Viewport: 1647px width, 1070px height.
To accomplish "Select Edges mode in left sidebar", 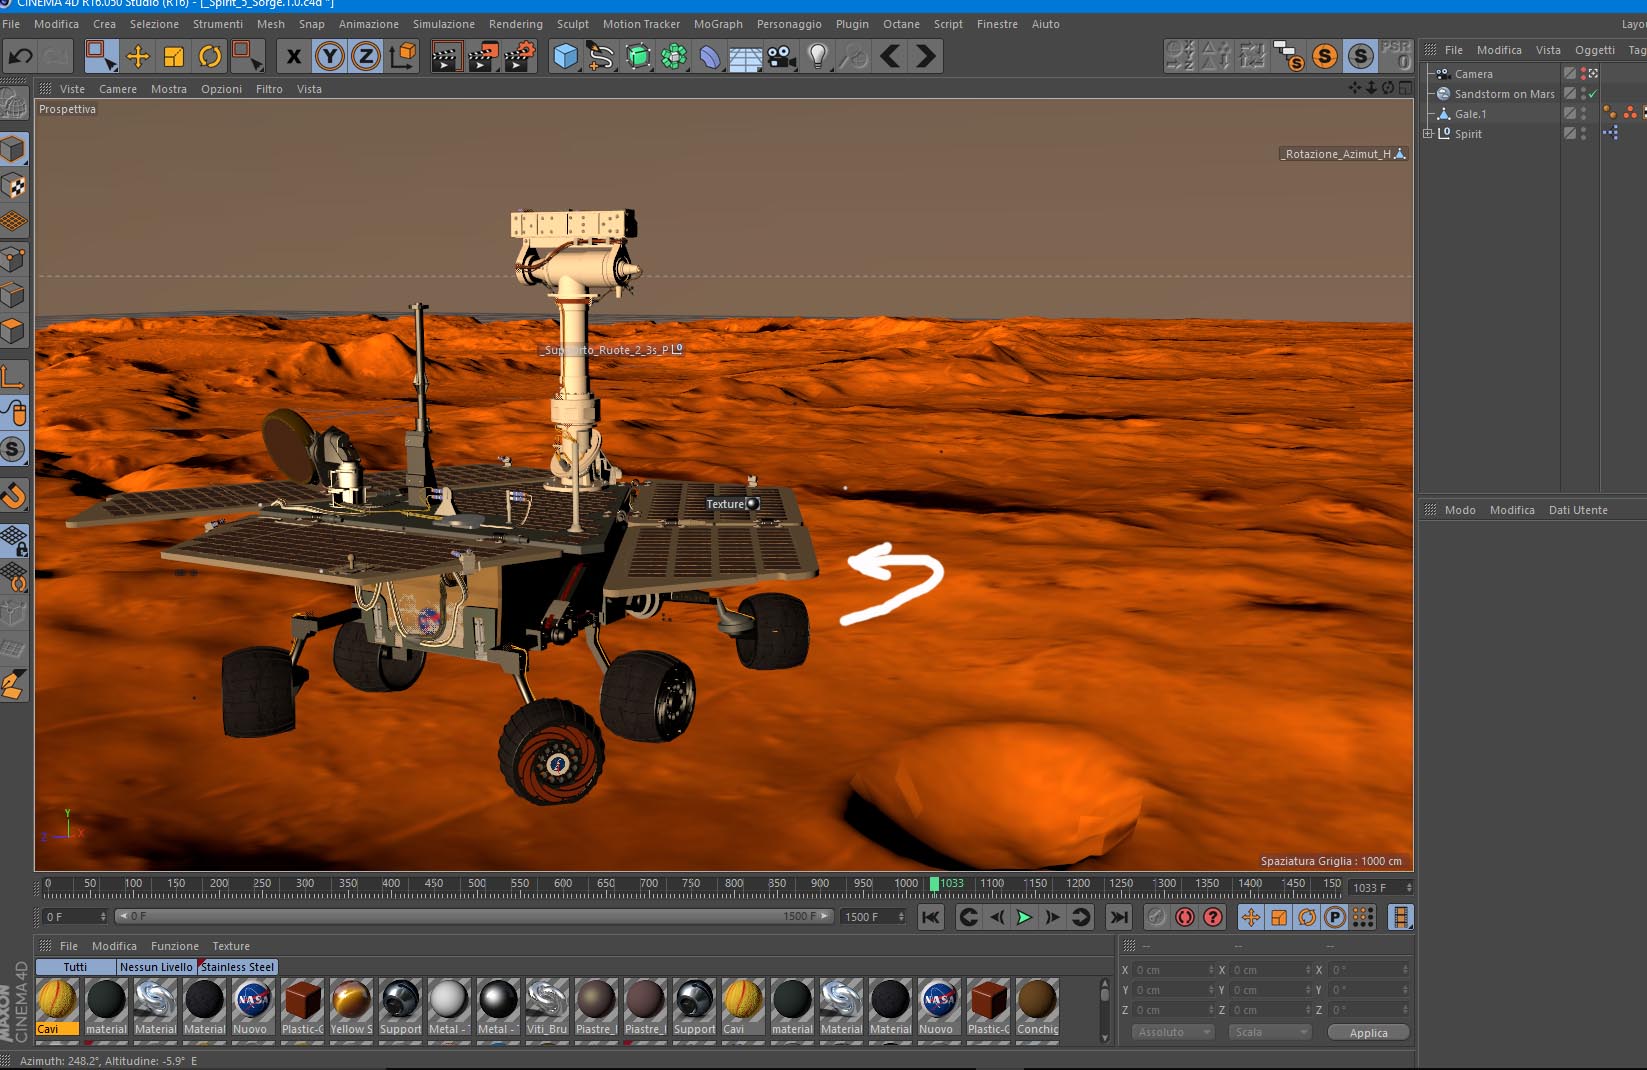I will coord(13,295).
